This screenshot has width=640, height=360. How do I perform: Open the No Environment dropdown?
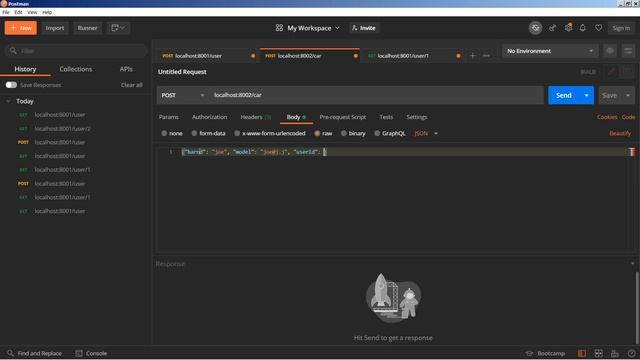click(550, 51)
